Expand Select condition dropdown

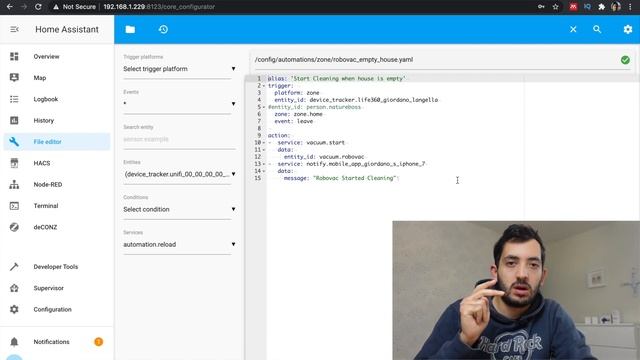[179, 209]
